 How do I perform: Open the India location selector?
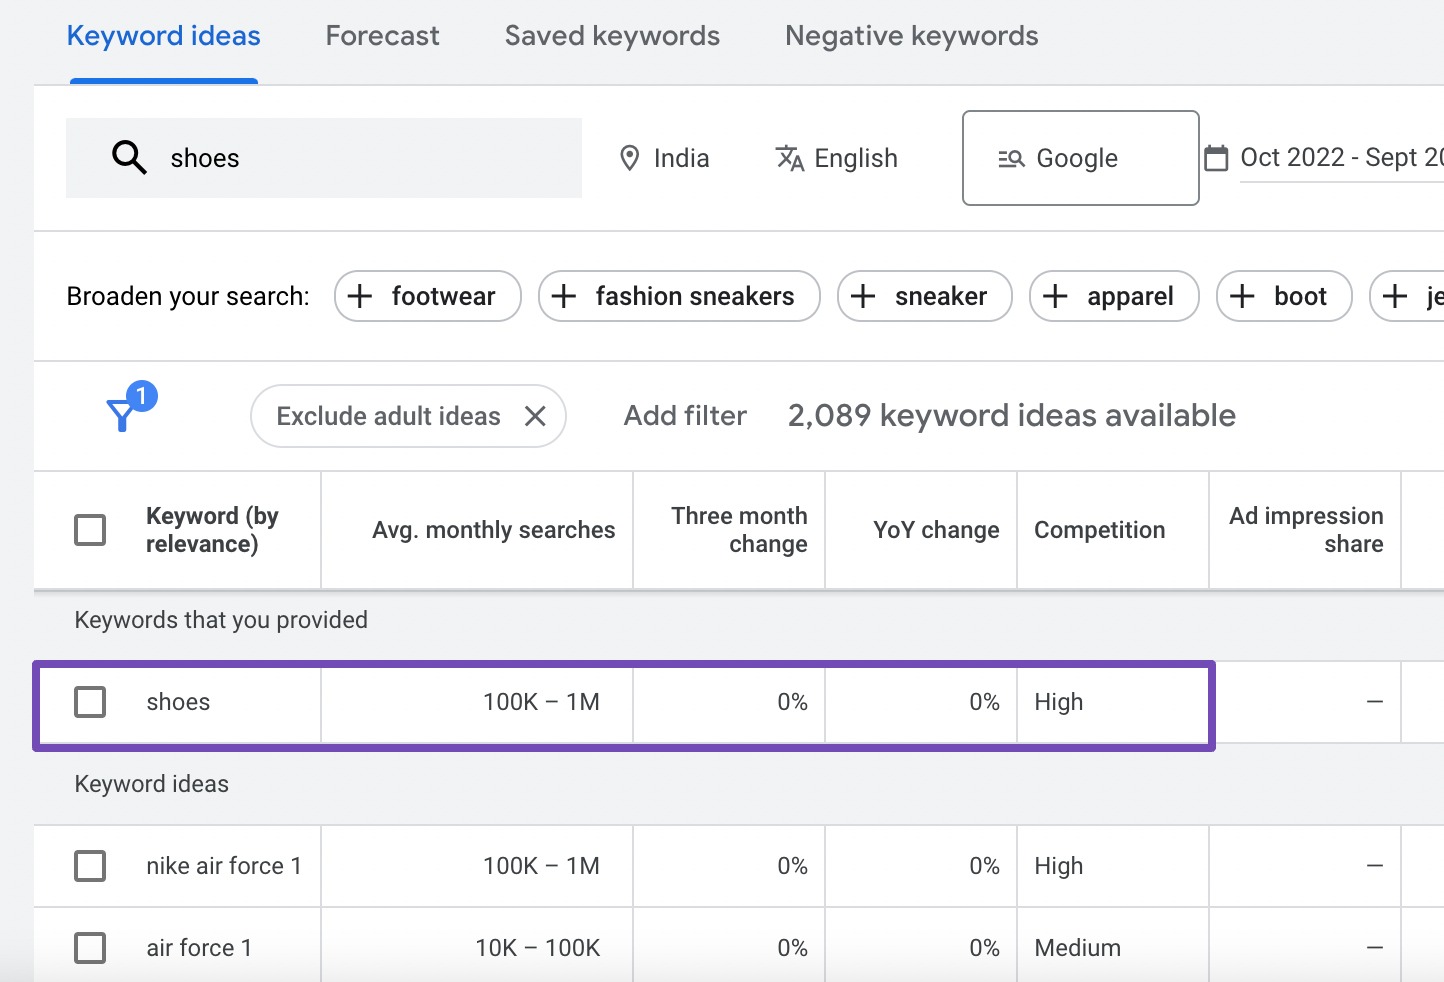click(x=681, y=157)
